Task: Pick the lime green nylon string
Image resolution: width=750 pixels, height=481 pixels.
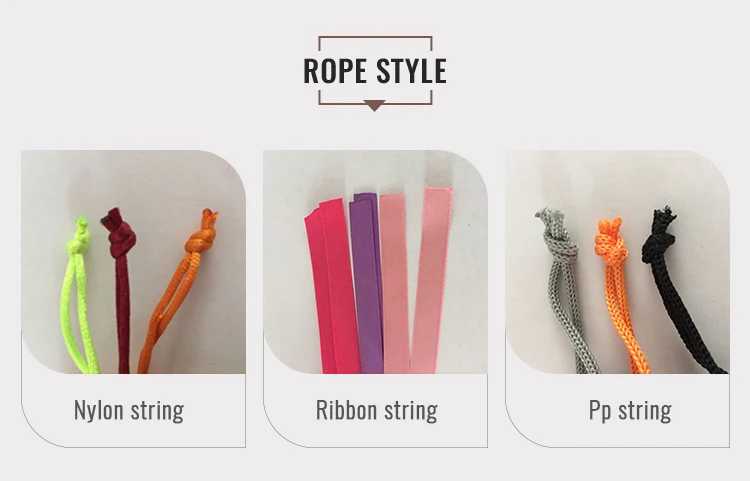Action: click(x=77, y=296)
